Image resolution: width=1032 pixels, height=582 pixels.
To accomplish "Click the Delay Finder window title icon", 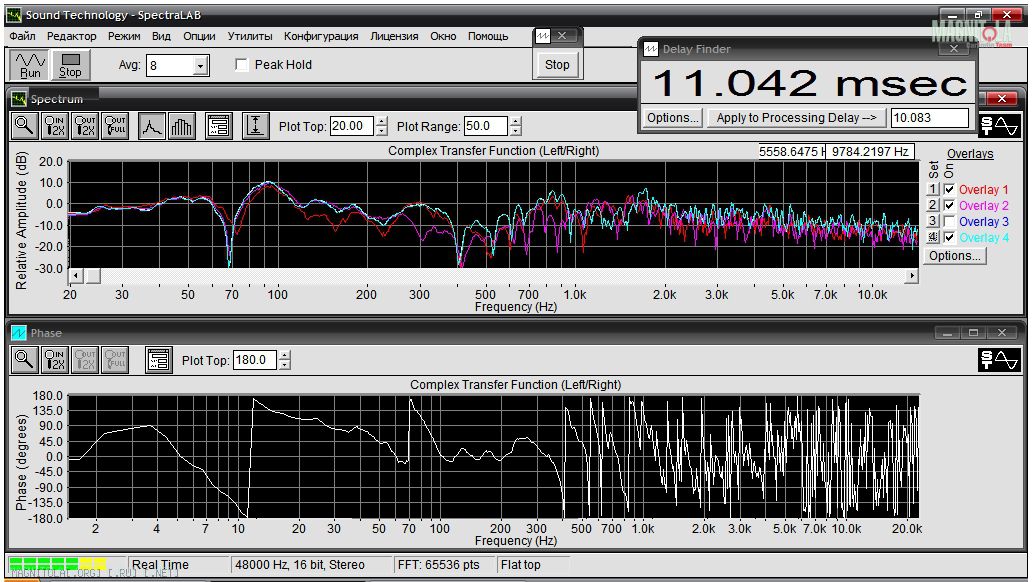I will (651, 49).
